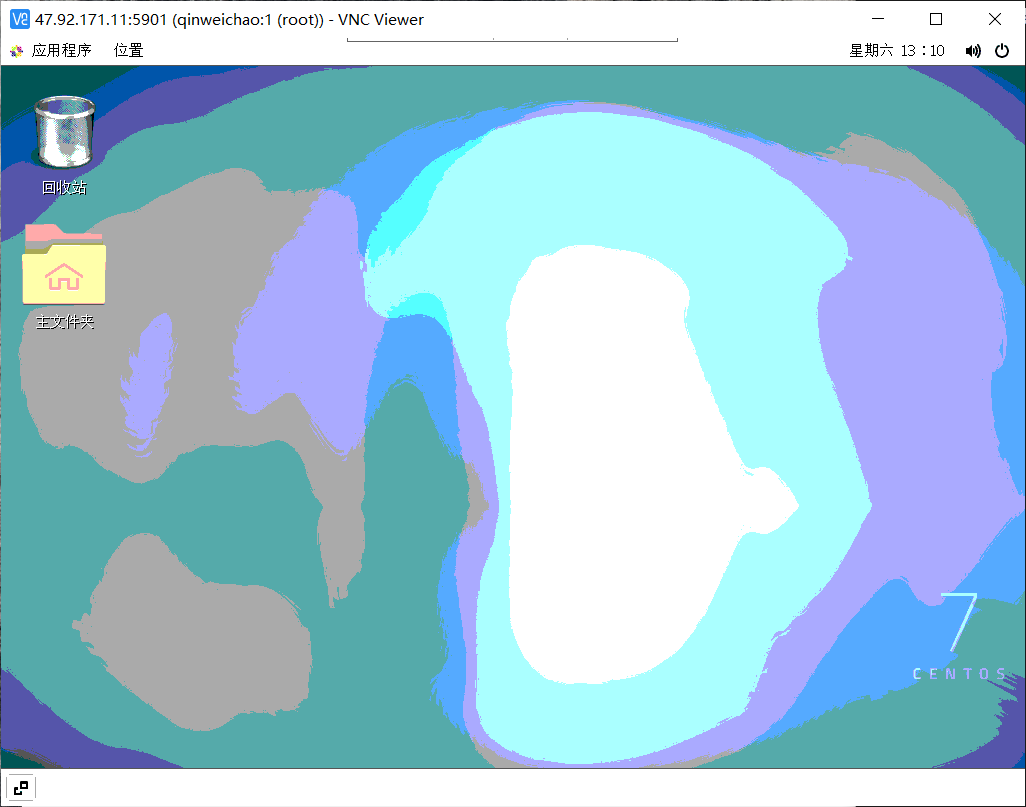Open the 位置 places menu
The height and width of the screenshot is (807, 1026).
[x=129, y=50]
